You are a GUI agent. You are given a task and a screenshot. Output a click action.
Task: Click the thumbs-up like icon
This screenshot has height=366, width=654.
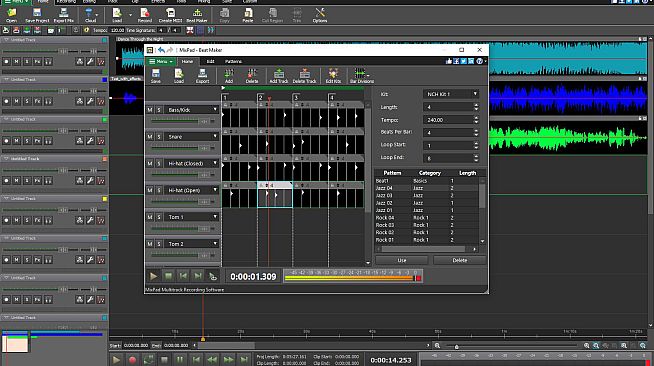449,61
